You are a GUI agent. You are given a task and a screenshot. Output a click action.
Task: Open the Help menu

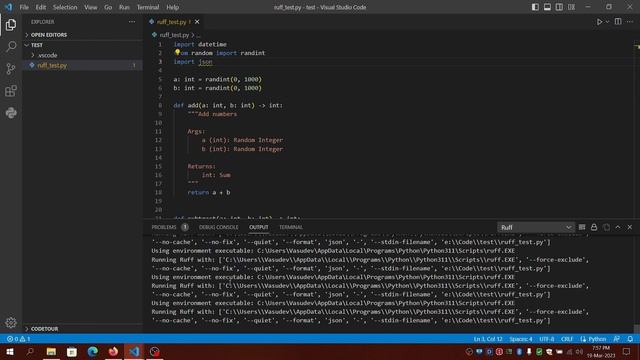172,7
